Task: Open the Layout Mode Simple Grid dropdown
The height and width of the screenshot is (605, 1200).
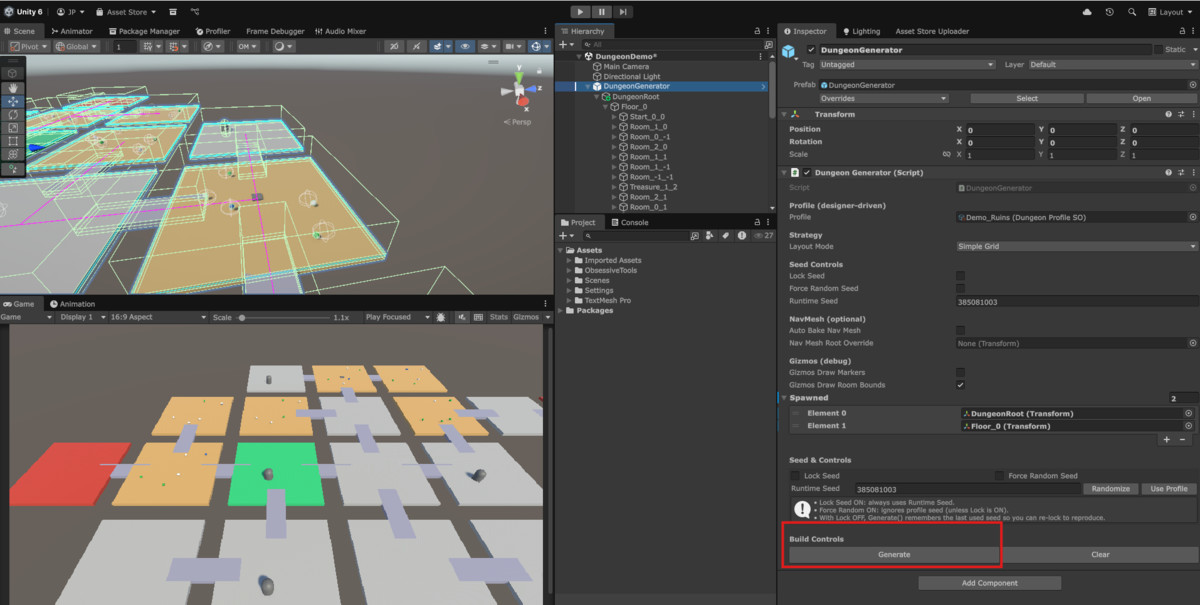Action: coord(1076,246)
